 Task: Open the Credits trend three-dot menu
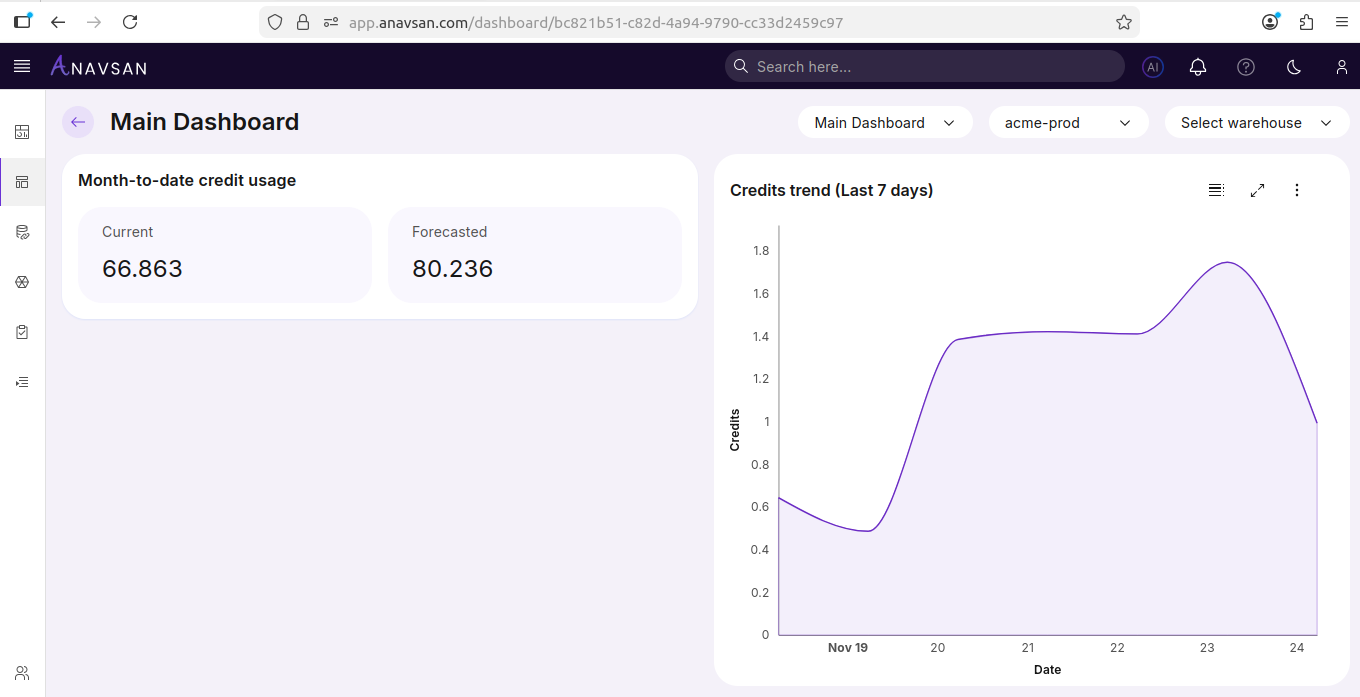coord(1297,190)
